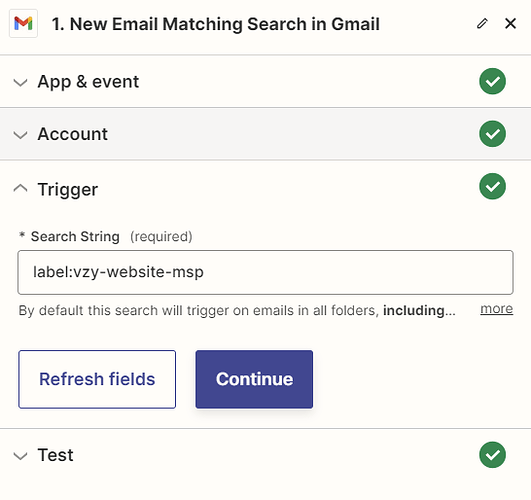Click green checkmark beside Test
The image size is (531, 500).
[492, 455]
